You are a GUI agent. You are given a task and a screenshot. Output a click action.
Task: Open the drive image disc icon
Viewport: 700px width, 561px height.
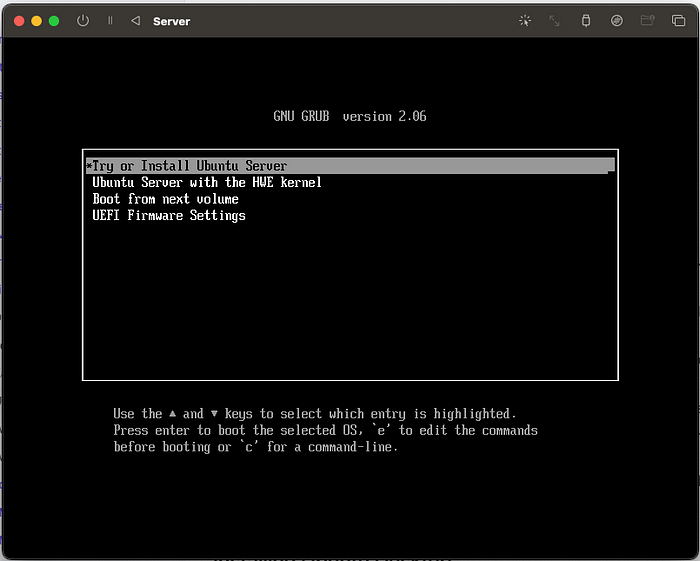pos(617,21)
